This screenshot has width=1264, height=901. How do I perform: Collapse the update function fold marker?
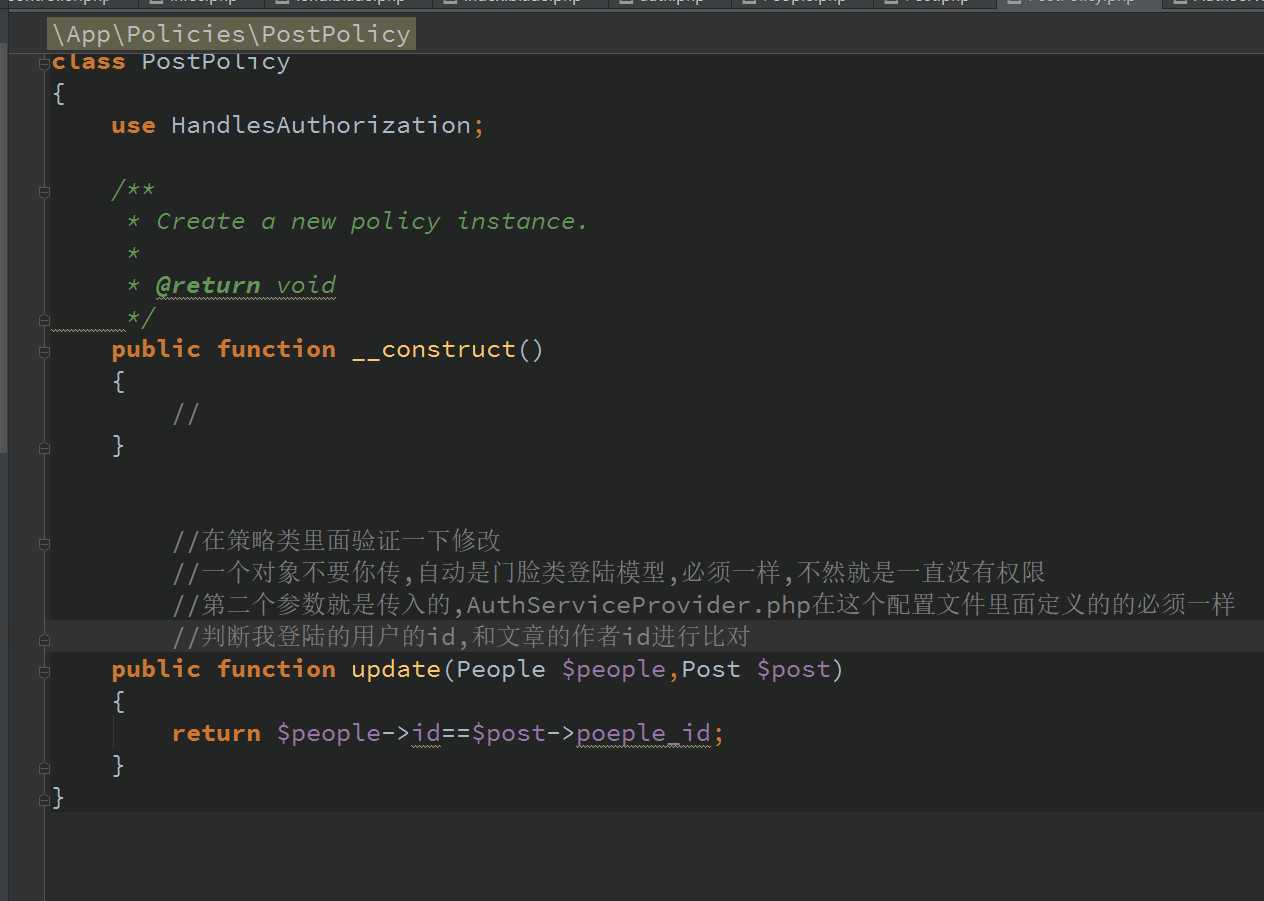tap(44, 670)
